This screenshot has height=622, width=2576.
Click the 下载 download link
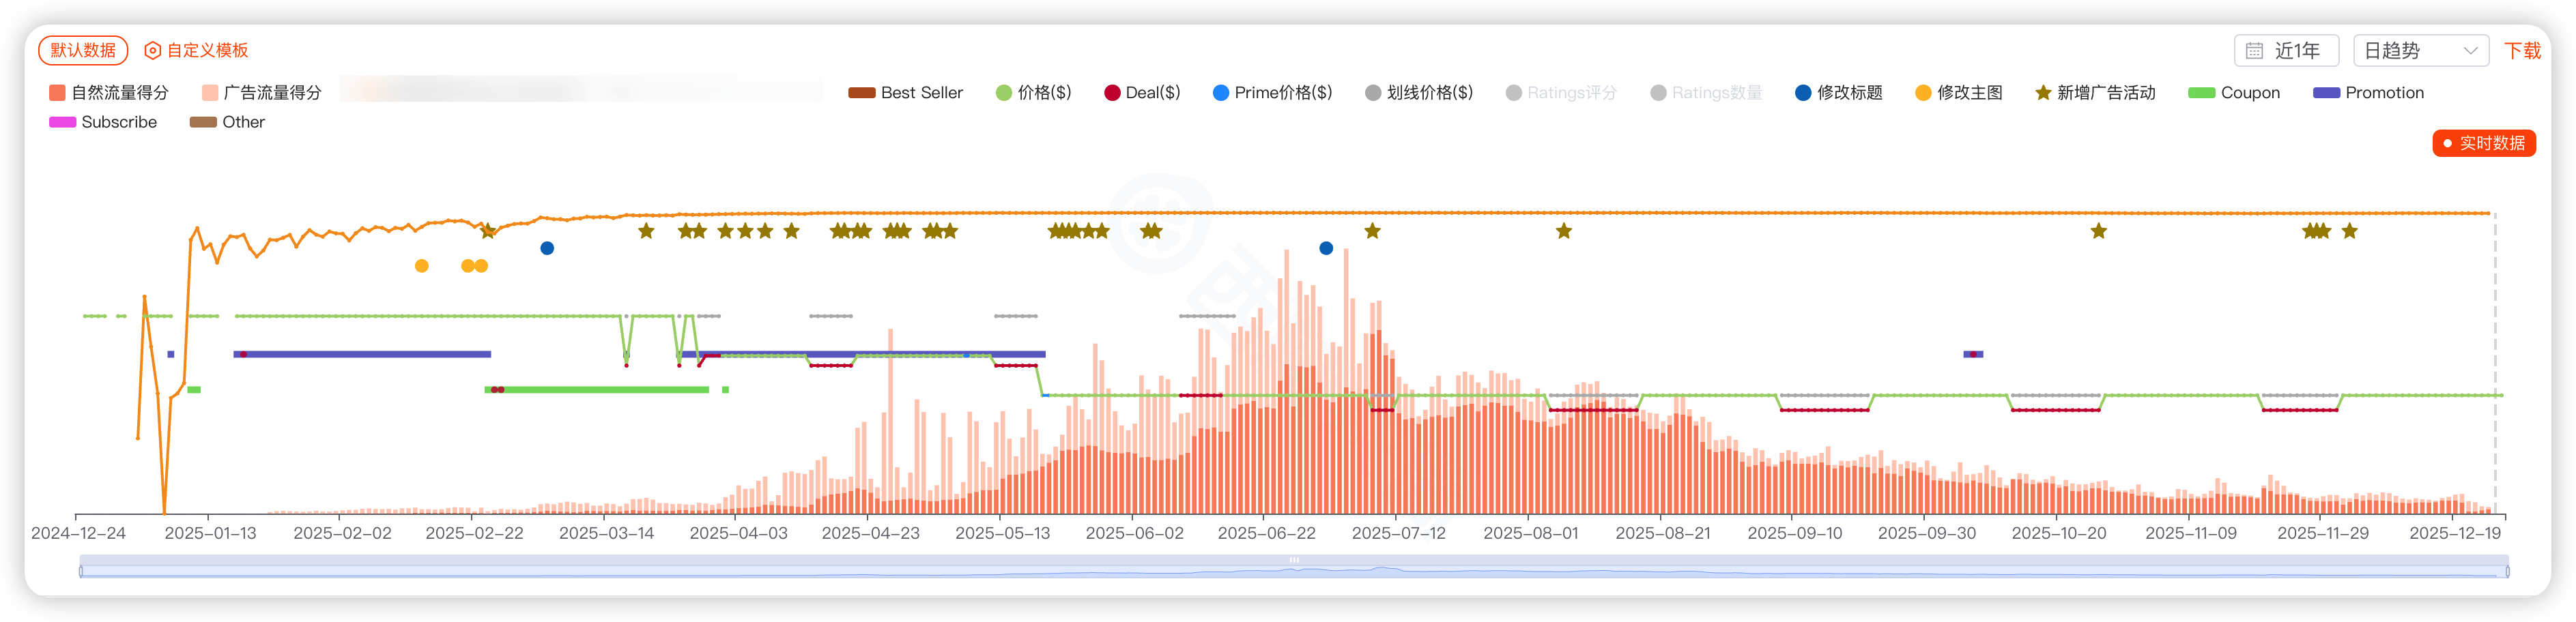2522,51
